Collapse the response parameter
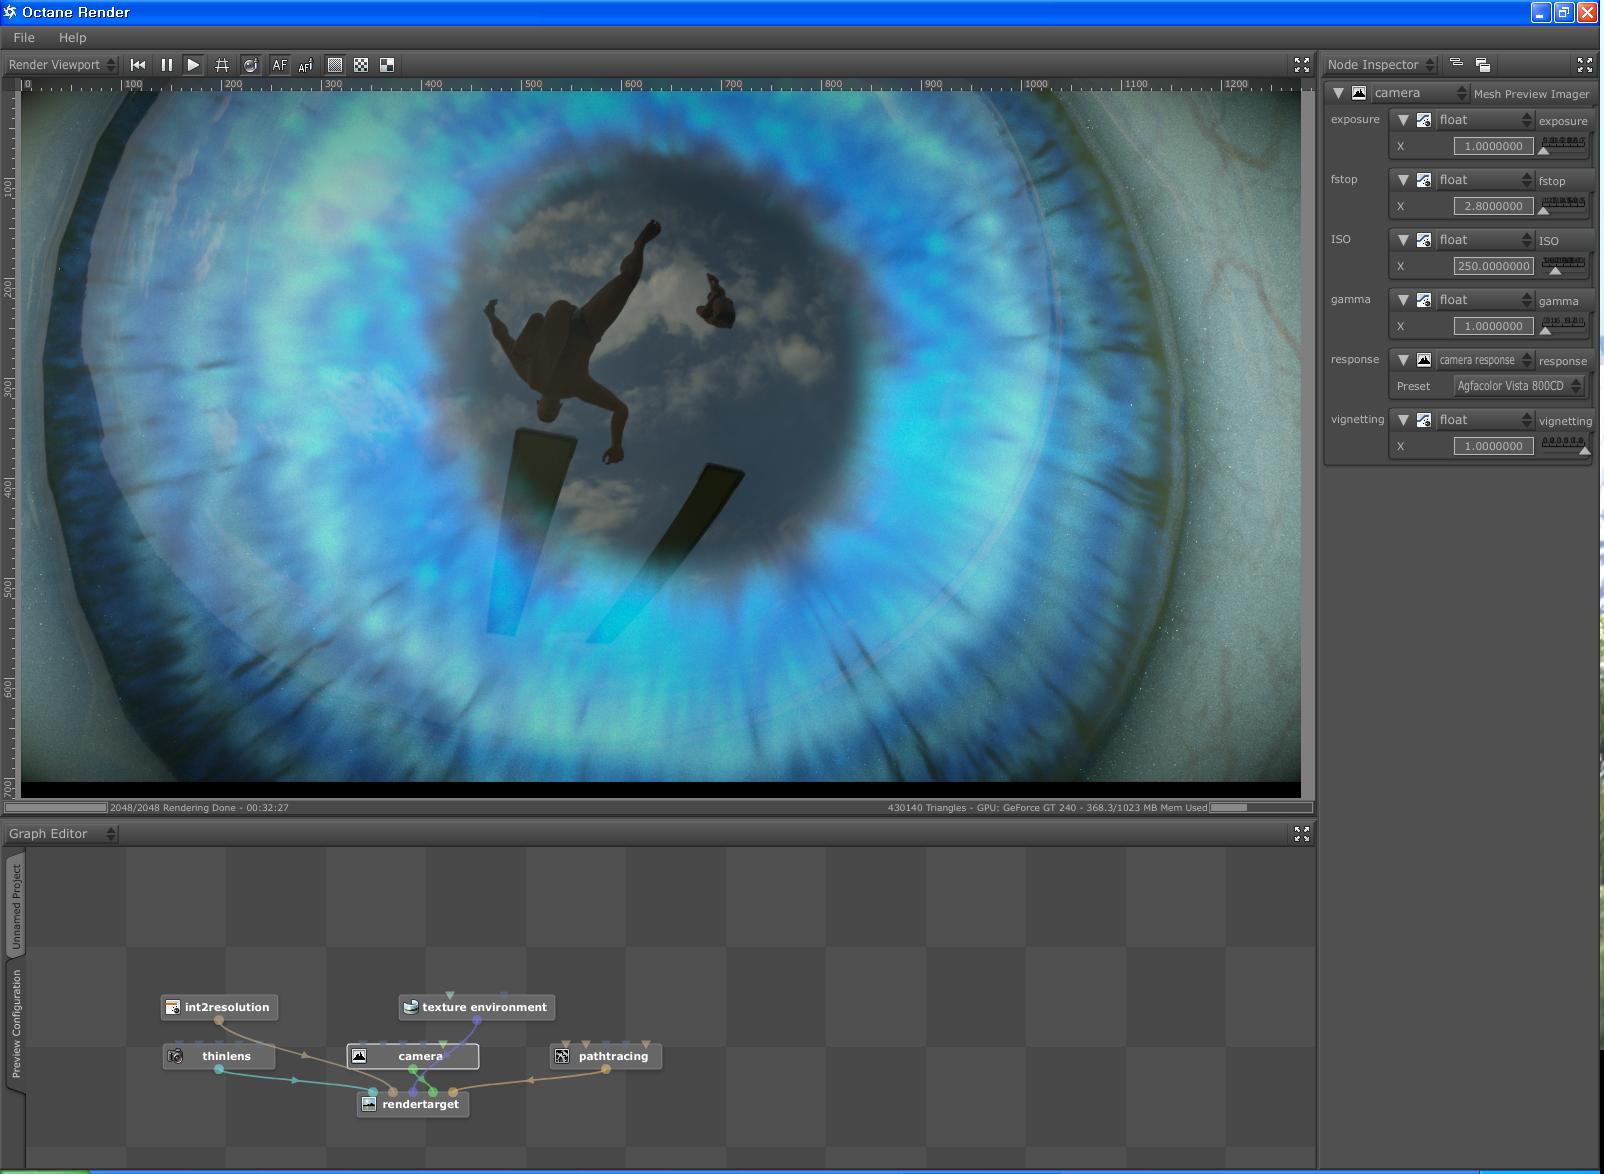1604x1174 pixels. (x=1403, y=360)
